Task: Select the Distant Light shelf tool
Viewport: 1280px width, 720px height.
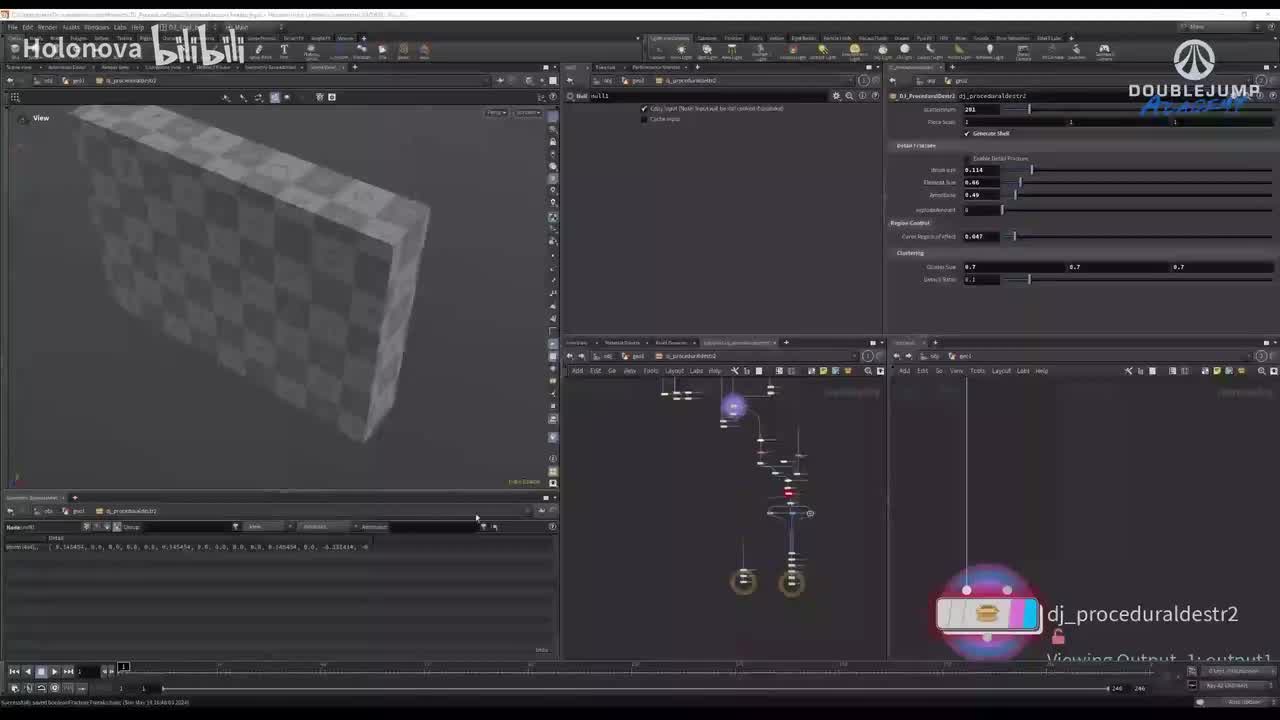Action: coord(822,49)
